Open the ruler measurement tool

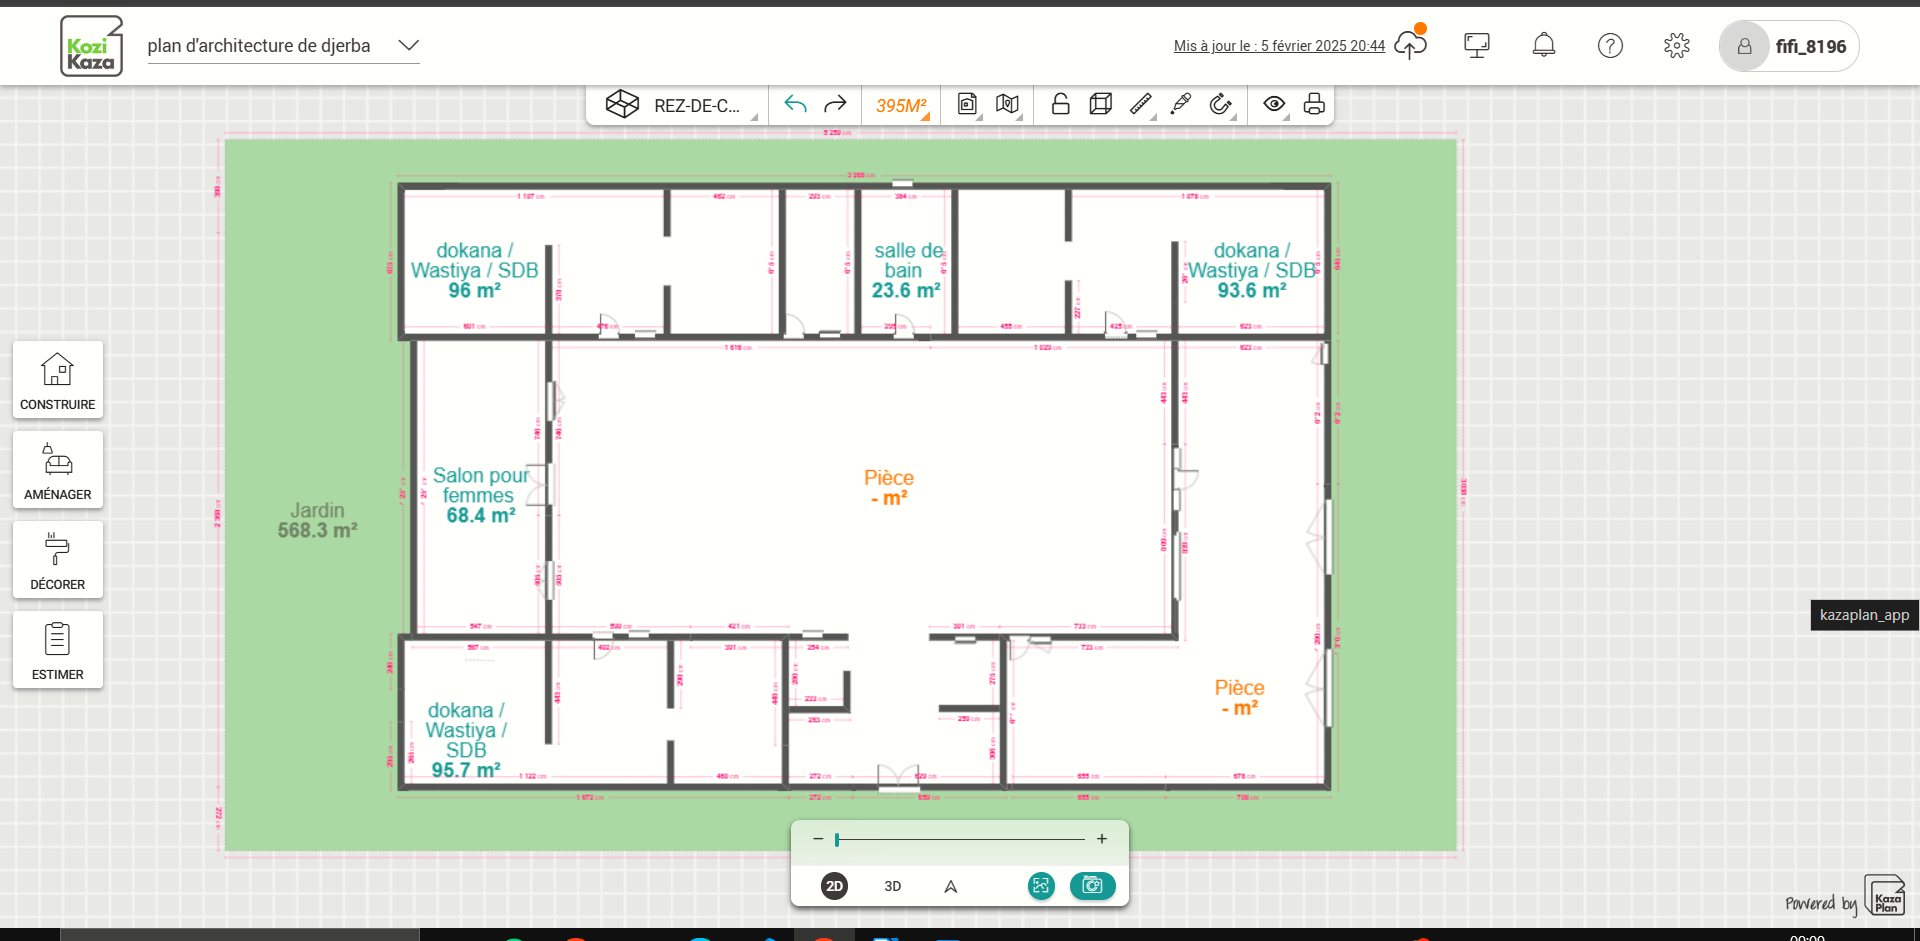click(1141, 104)
